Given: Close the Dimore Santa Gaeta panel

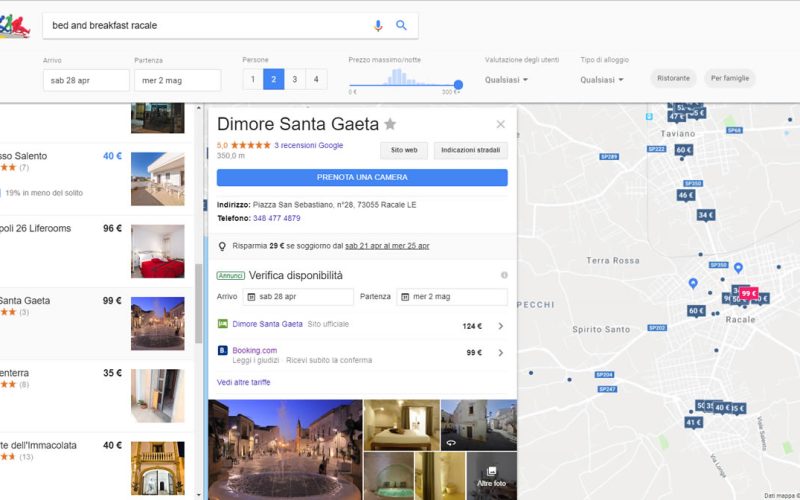Looking at the screenshot, I should pyautogui.click(x=501, y=124).
